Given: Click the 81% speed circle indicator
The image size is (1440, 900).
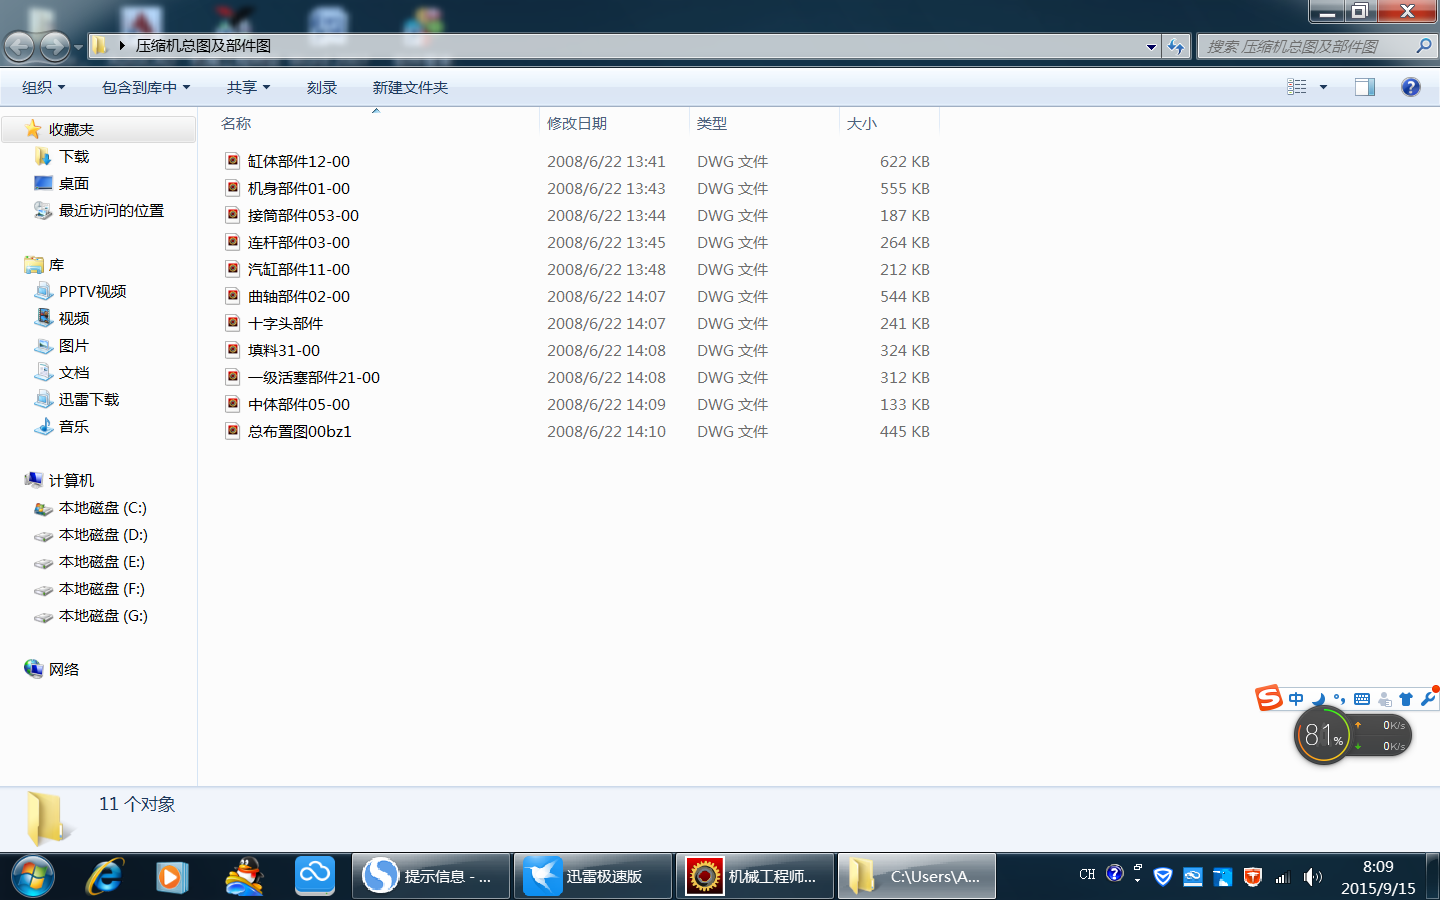Looking at the screenshot, I should pos(1323,736).
